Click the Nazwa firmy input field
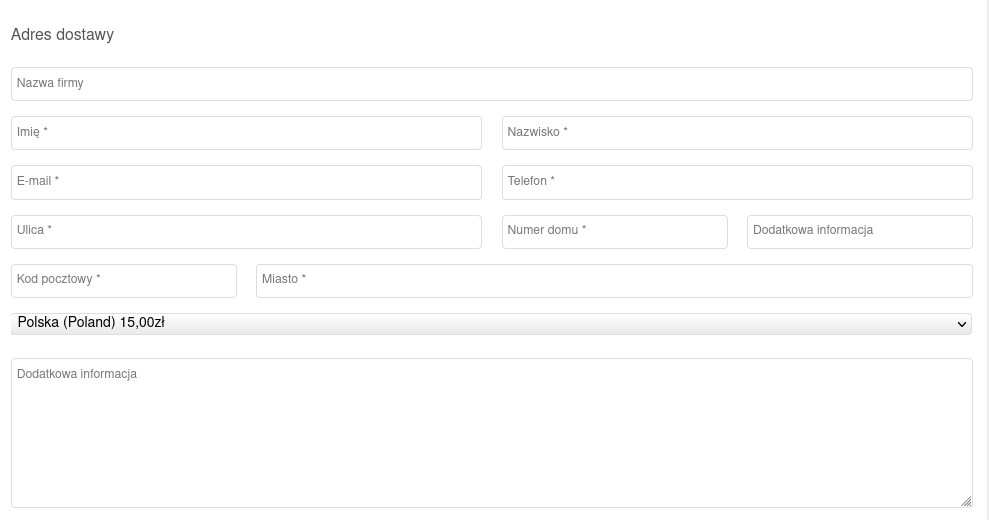Viewport: 989px width, 520px height. 491,84
